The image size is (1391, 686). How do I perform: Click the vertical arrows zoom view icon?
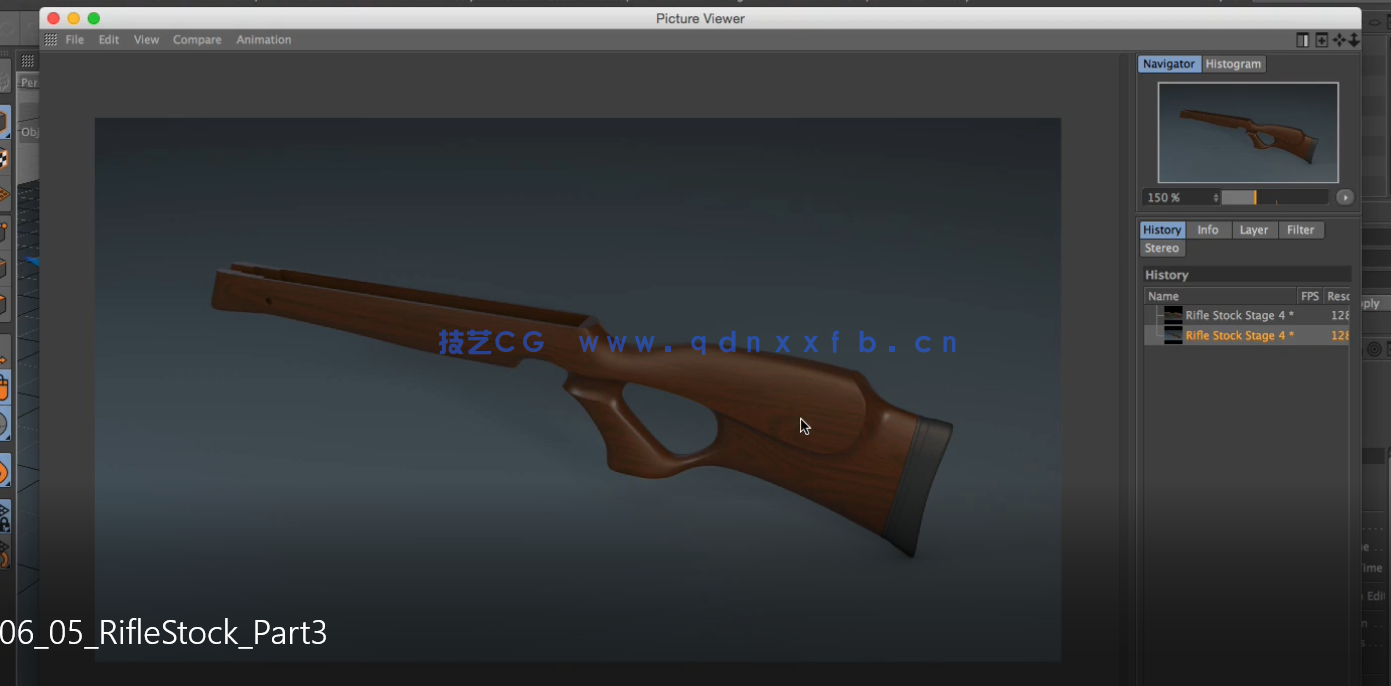point(1354,40)
